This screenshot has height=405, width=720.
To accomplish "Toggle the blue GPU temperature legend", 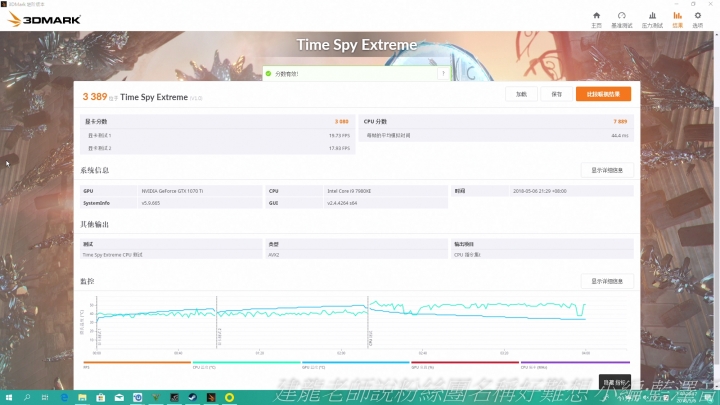I will click(356, 362).
